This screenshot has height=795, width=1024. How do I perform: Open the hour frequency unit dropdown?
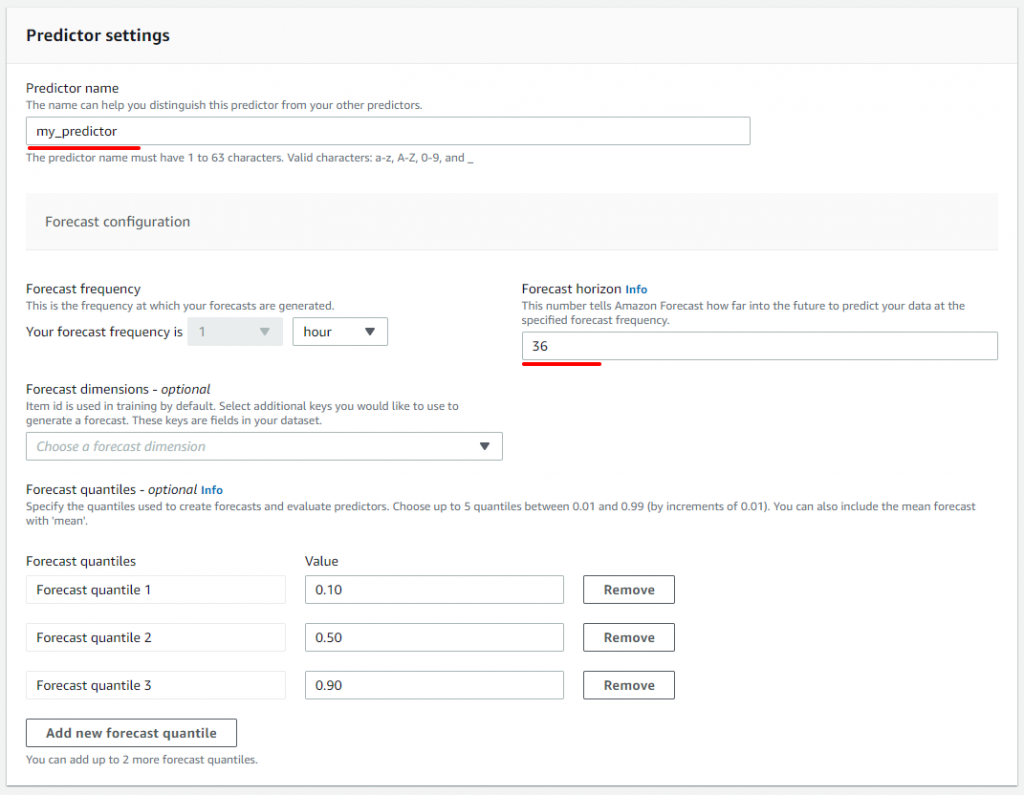point(340,332)
